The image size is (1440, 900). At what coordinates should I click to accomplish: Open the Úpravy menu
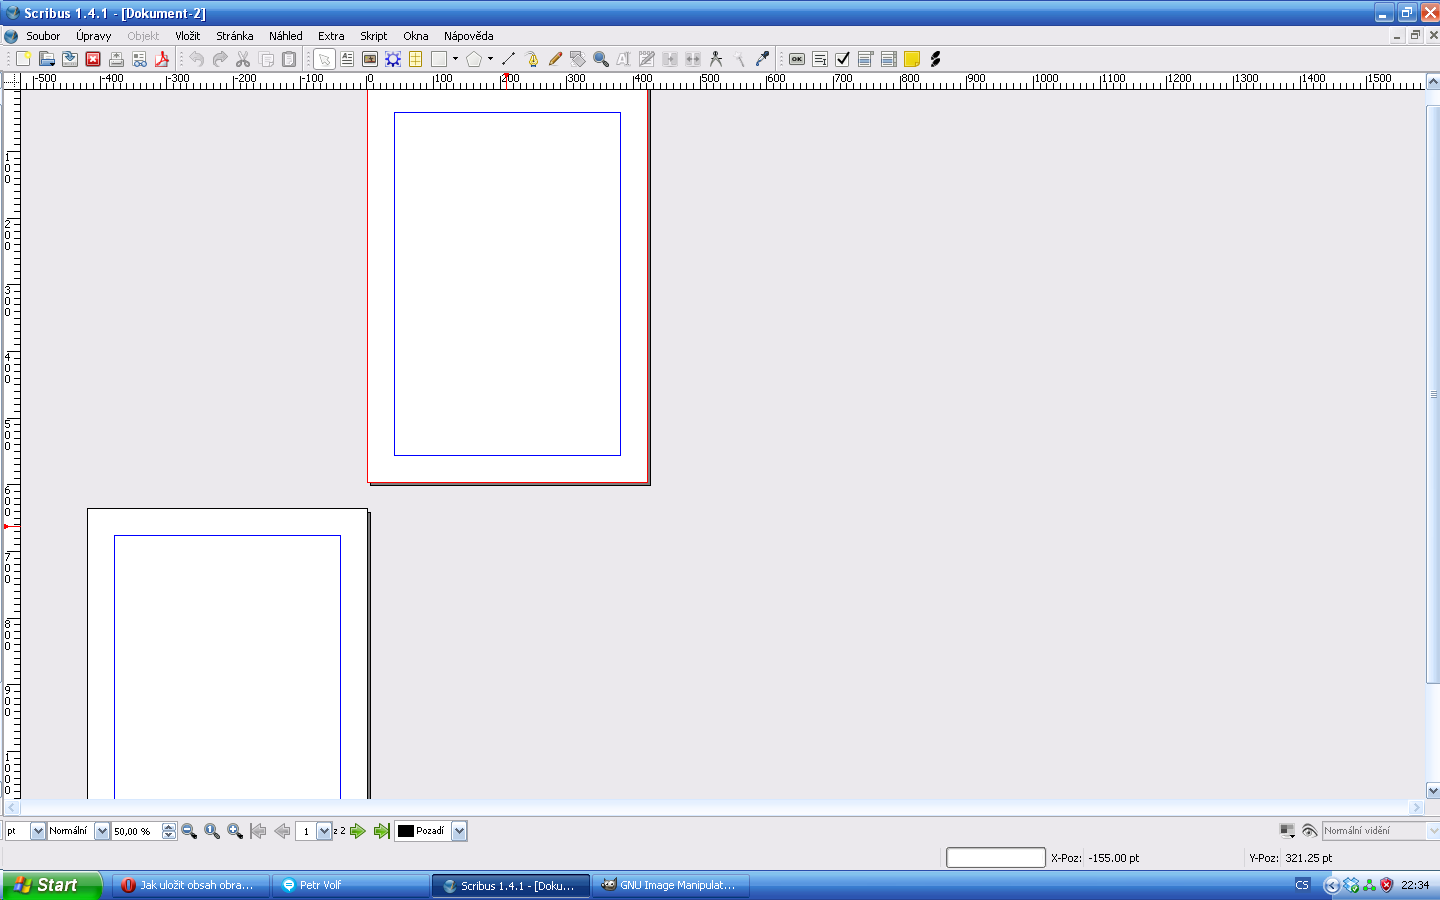click(x=93, y=36)
